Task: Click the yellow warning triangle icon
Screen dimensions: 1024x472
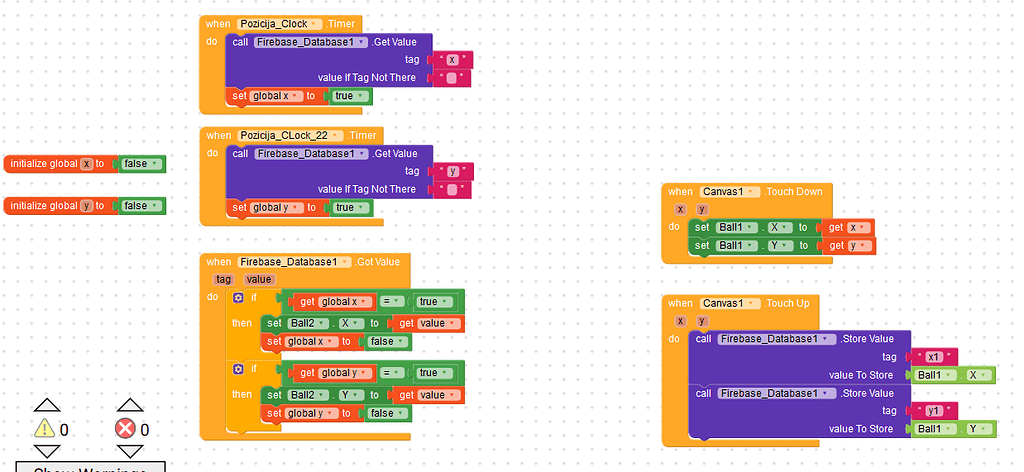Action: 44,428
